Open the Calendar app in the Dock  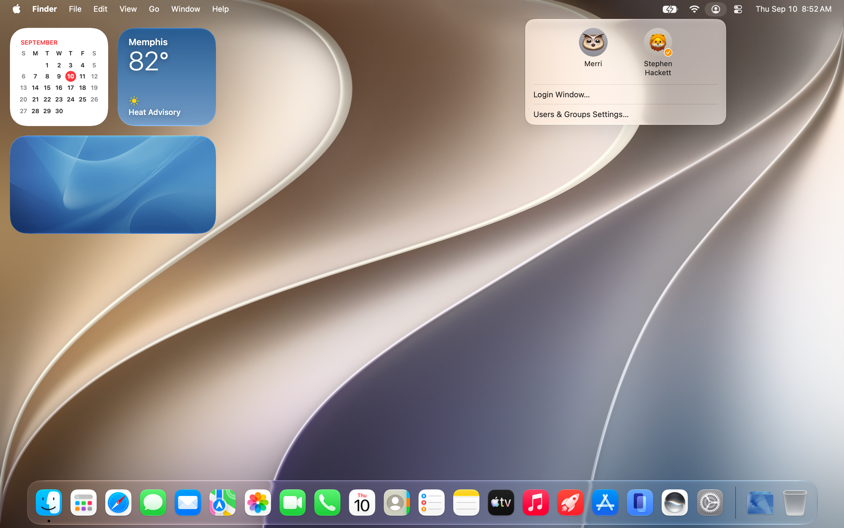pos(362,502)
